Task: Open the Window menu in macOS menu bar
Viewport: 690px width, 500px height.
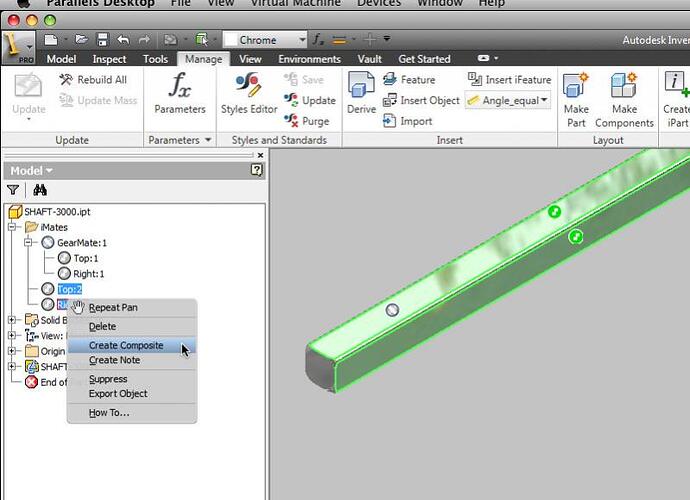Action: coord(440,3)
